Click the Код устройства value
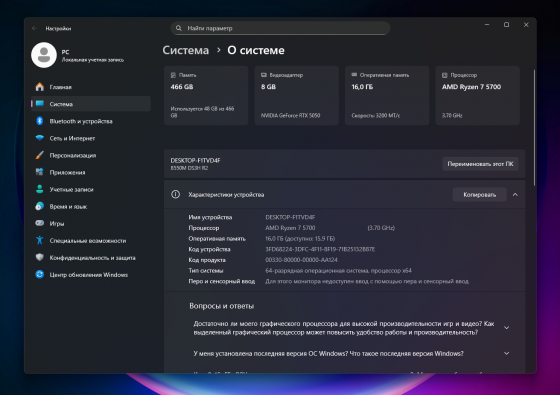The width and height of the screenshot is (560, 395). [x=320, y=249]
